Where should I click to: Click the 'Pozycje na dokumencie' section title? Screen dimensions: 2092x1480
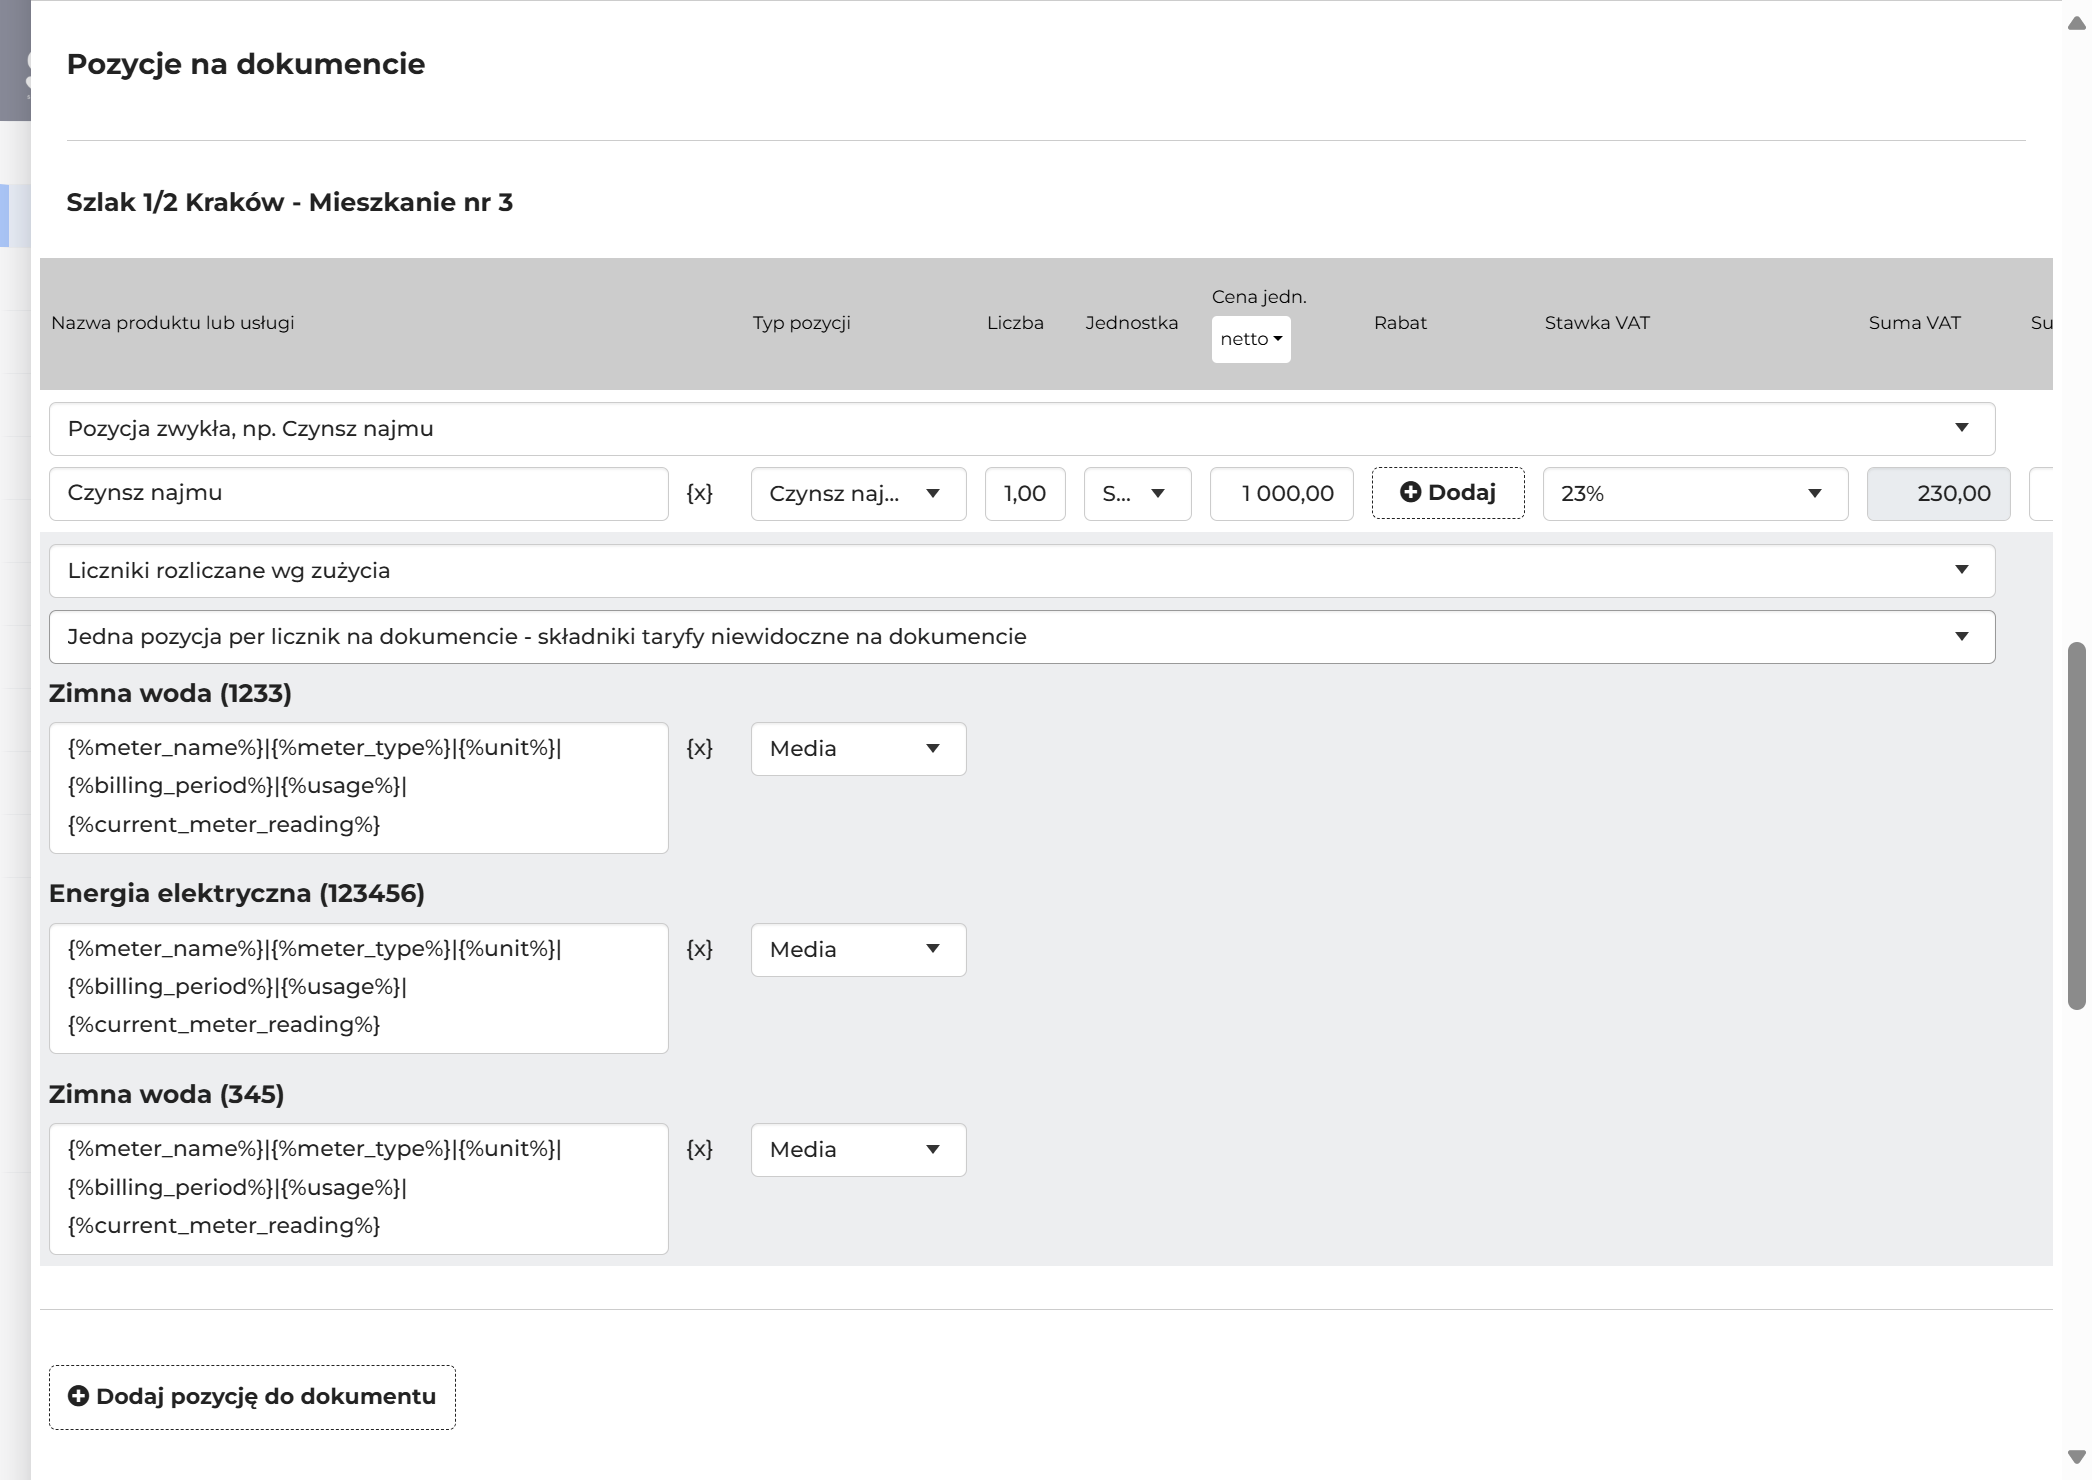coord(246,64)
